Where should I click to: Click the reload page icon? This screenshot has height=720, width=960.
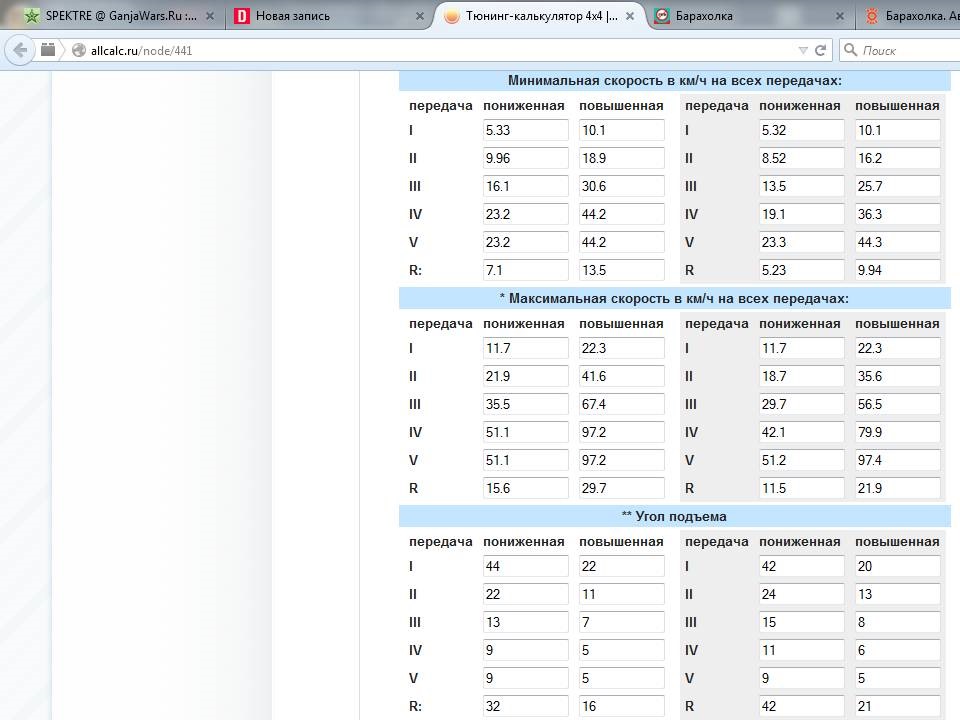tap(820, 50)
